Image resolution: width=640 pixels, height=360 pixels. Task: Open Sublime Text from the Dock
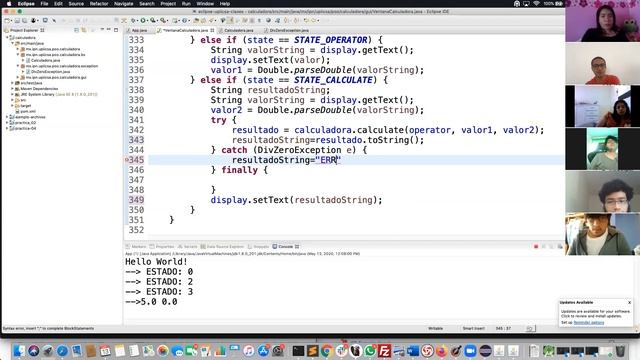pos(312,351)
